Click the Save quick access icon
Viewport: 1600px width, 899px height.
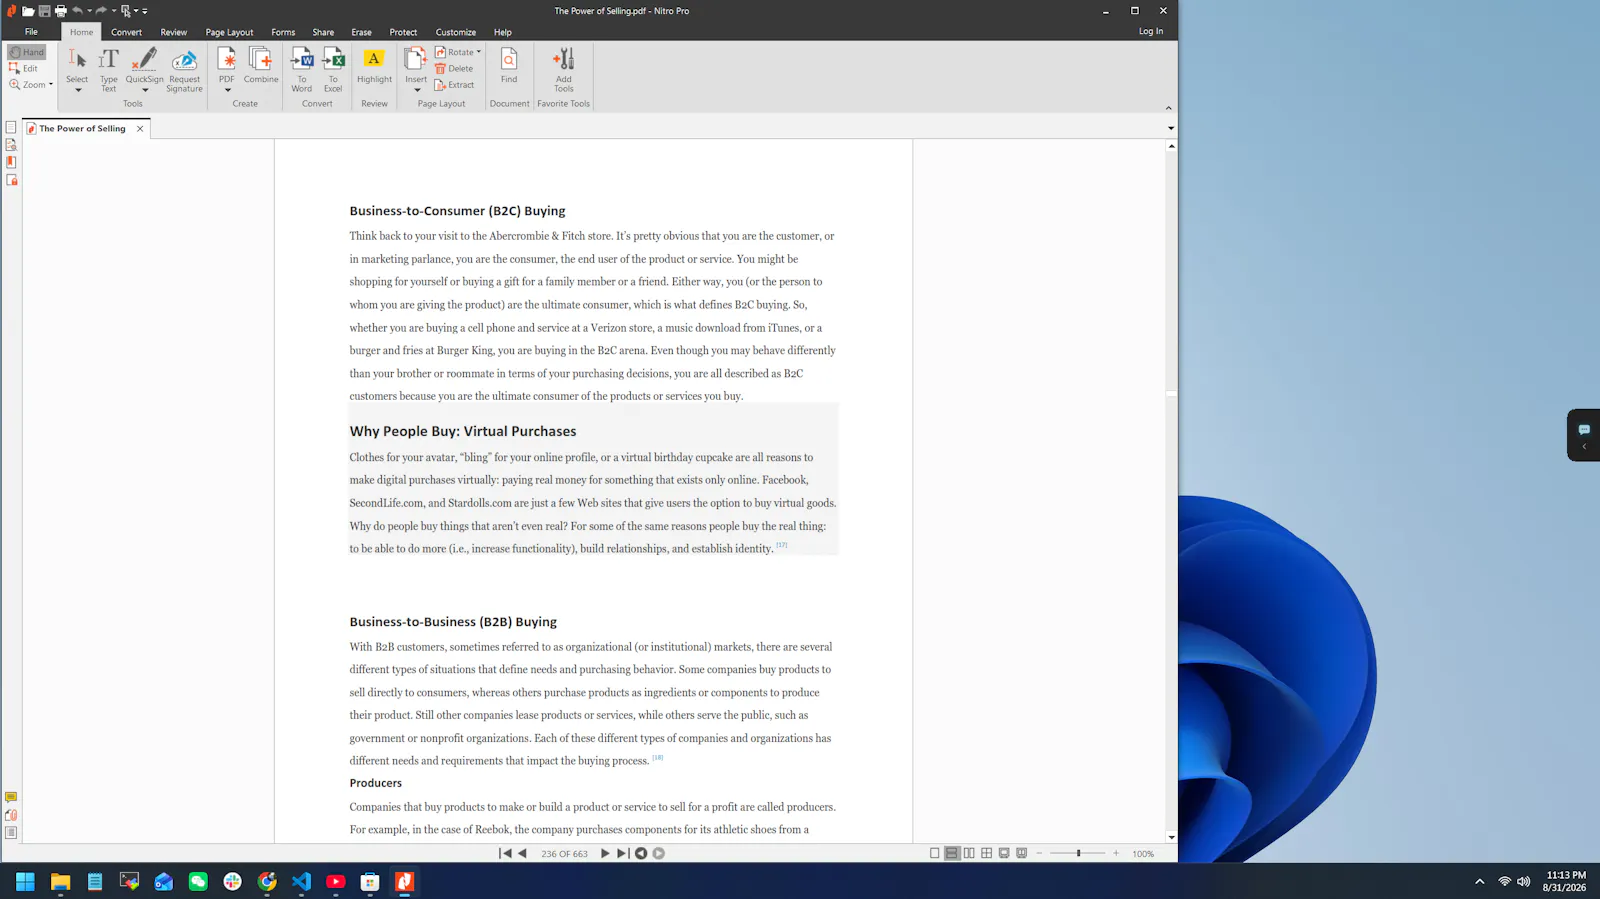(44, 11)
